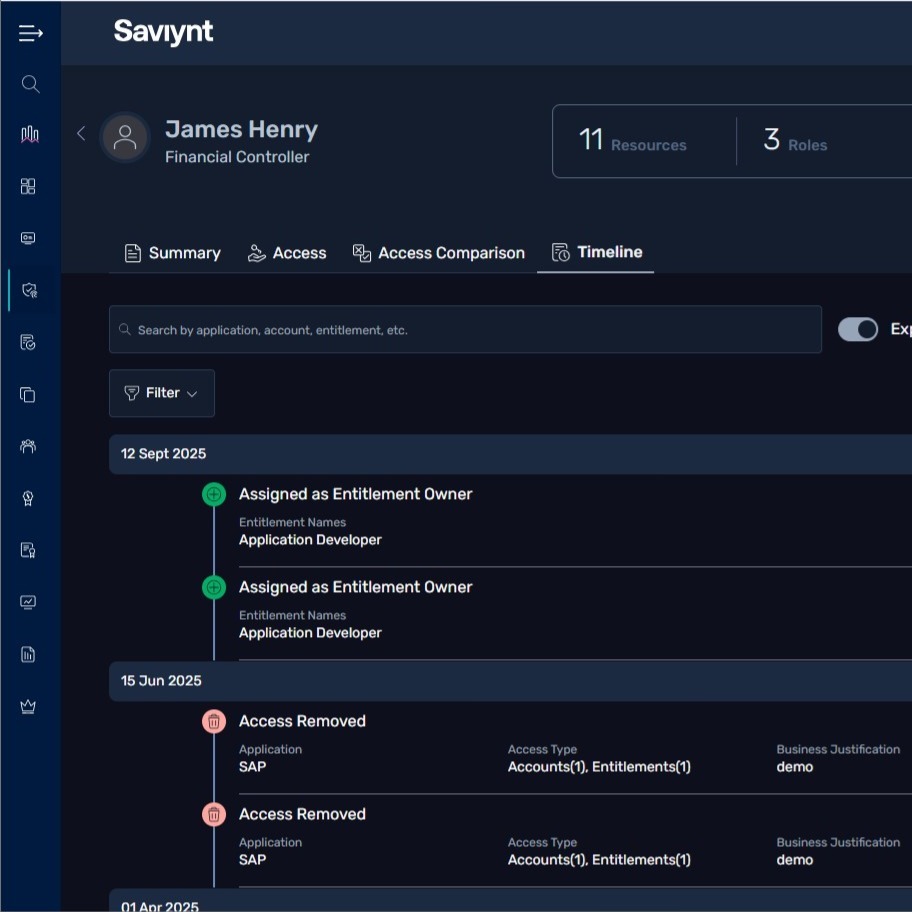Screen dimensions: 912x912
Task: Open the Filter dropdown chevron
Action: click(x=192, y=394)
